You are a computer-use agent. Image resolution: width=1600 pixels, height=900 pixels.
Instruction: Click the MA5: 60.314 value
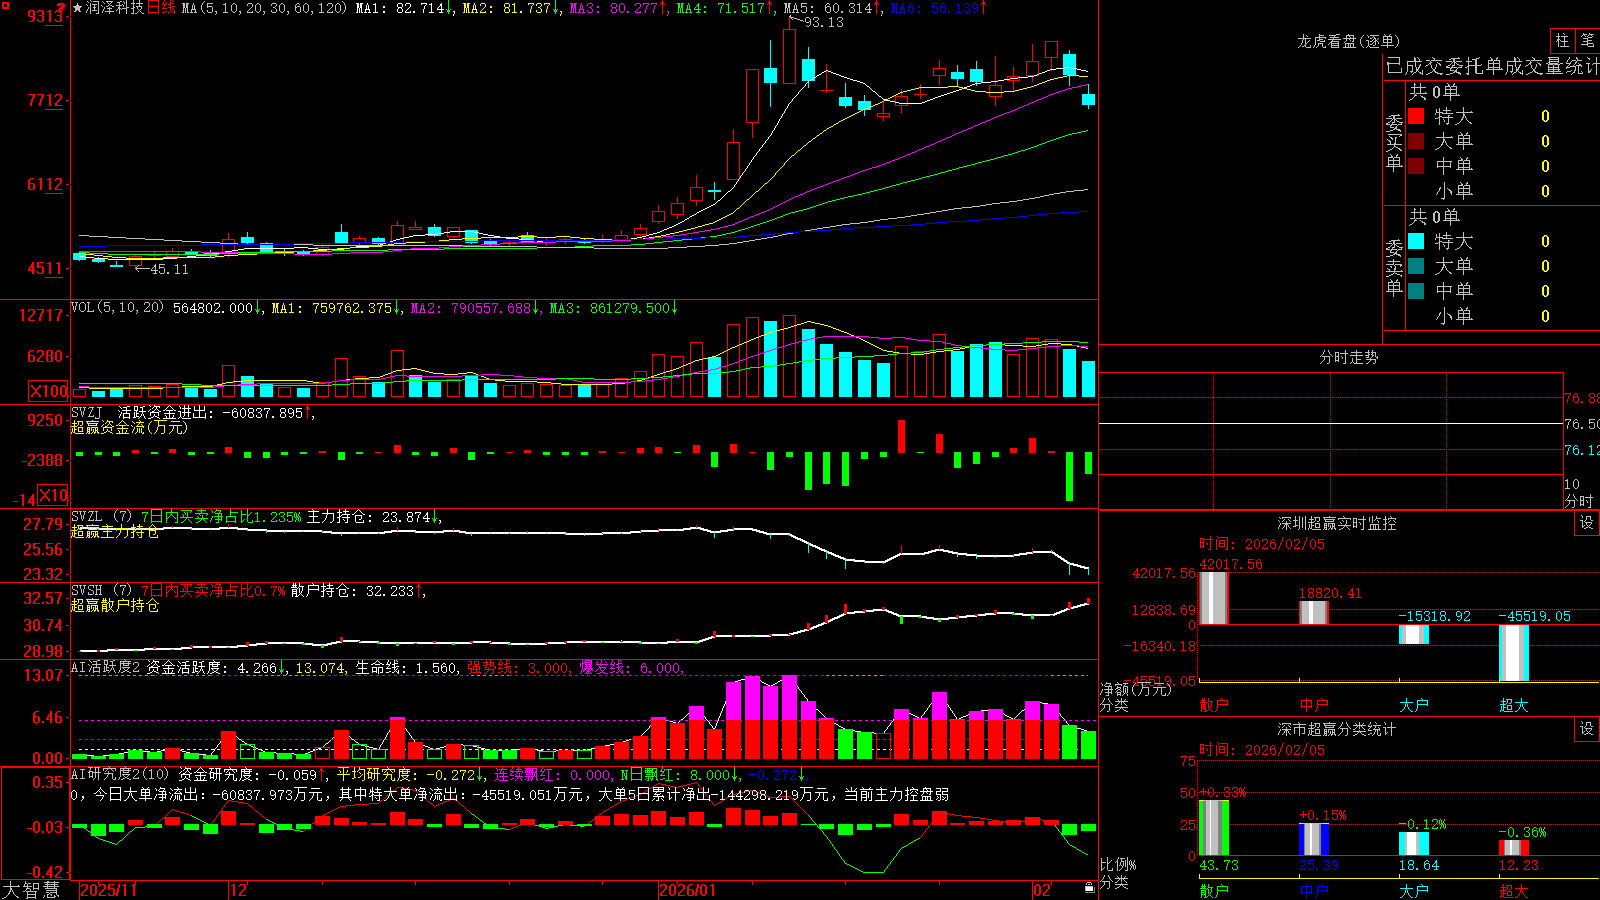coord(832,8)
